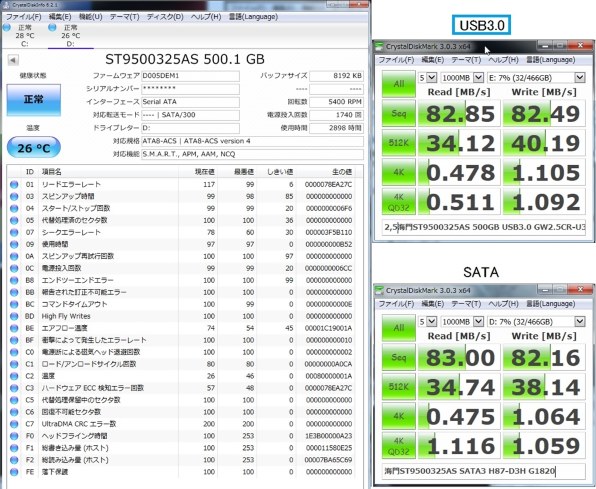Click status dot for F0 ヘッドフライング時間

point(14,436)
